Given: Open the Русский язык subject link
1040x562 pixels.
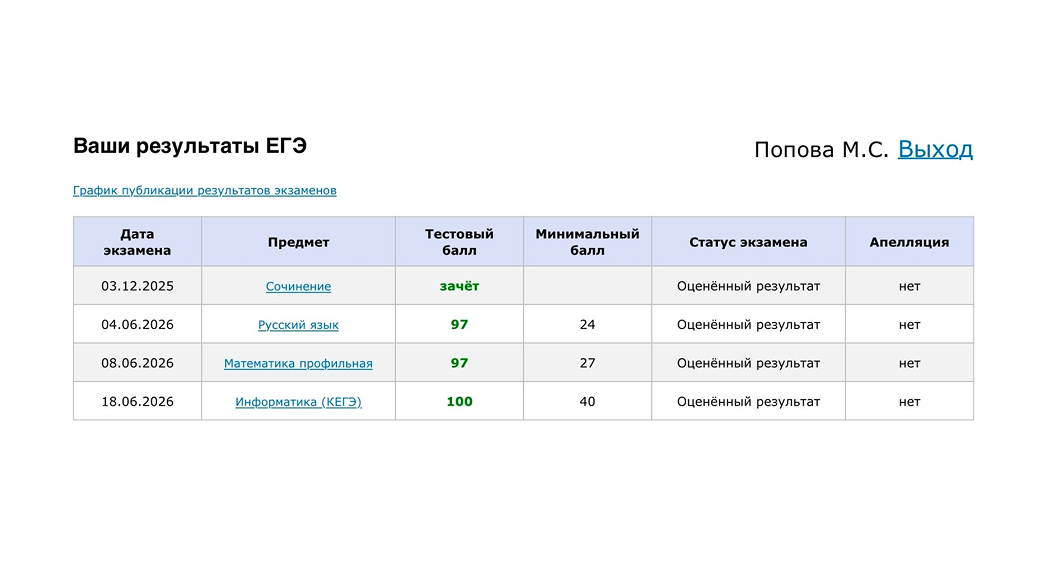Looking at the screenshot, I should point(298,324).
